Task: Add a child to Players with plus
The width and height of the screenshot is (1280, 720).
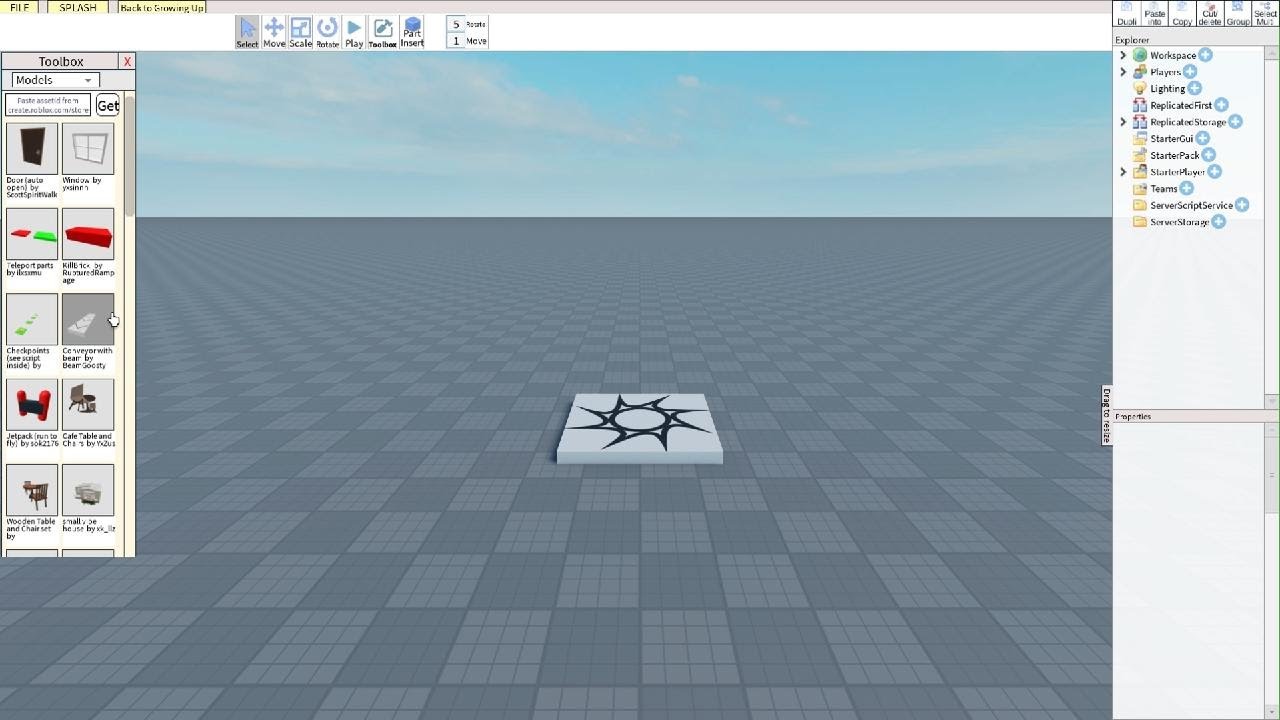Action: pyautogui.click(x=1190, y=72)
